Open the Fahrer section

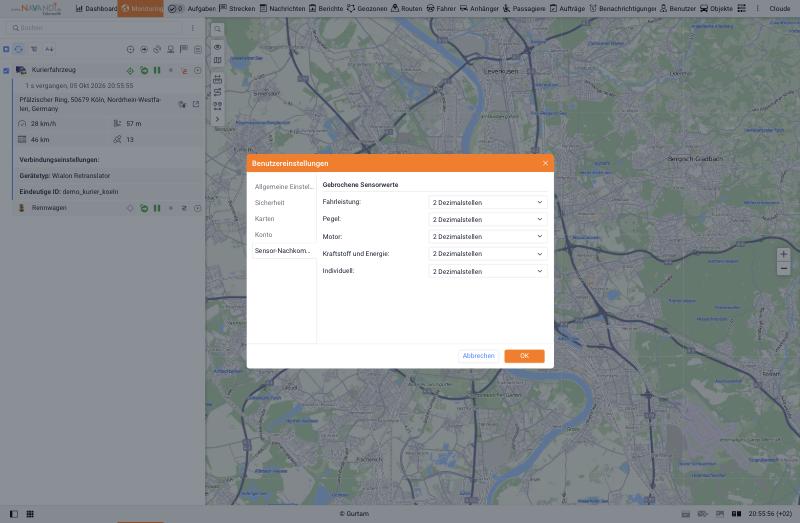point(441,9)
